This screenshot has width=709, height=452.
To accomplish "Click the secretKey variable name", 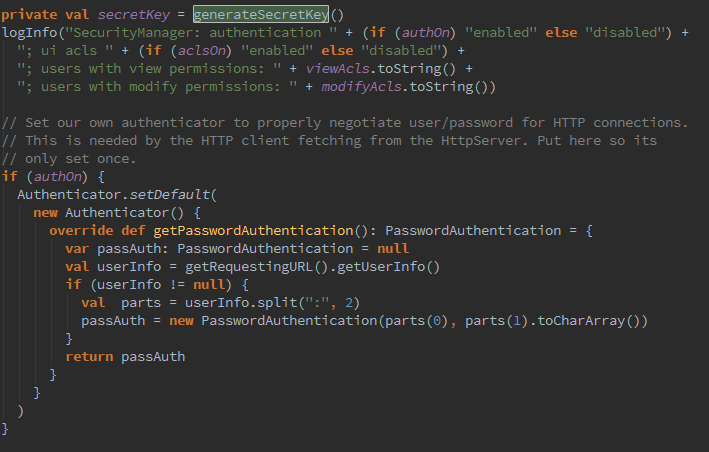I will pyautogui.click(x=133, y=14).
